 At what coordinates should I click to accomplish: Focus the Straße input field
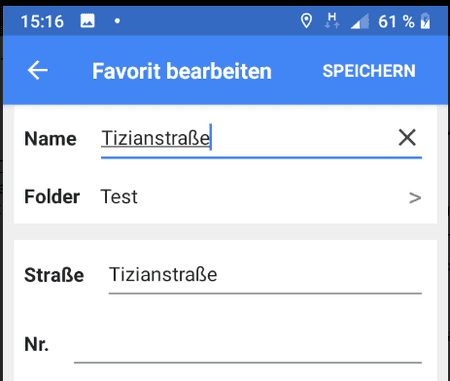(x=265, y=276)
